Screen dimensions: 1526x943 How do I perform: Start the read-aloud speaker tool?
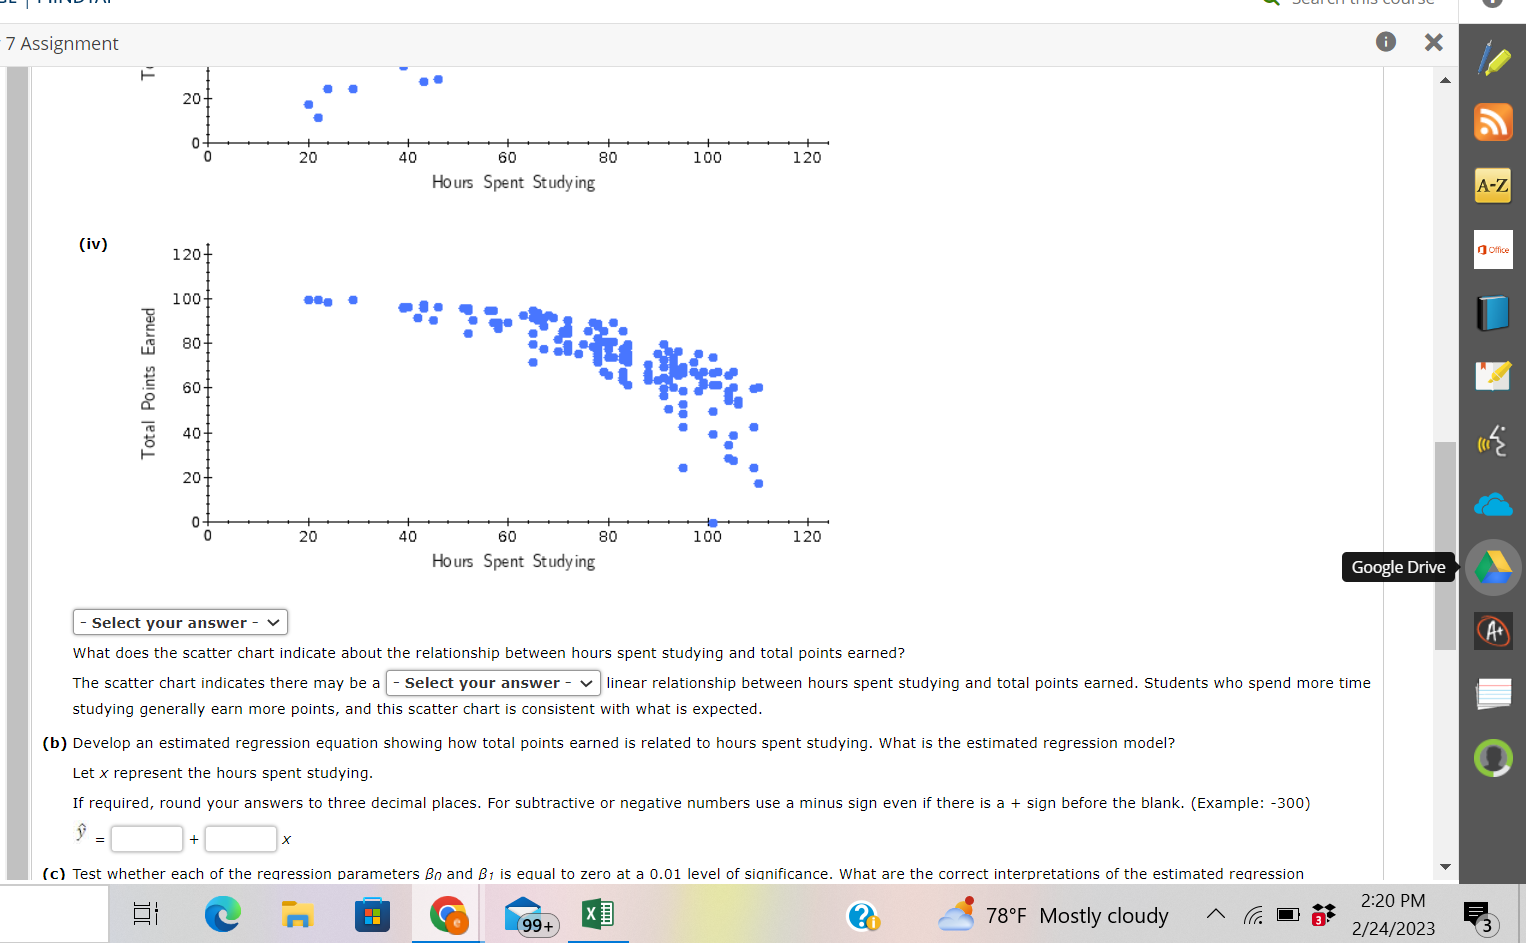click(x=1493, y=440)
